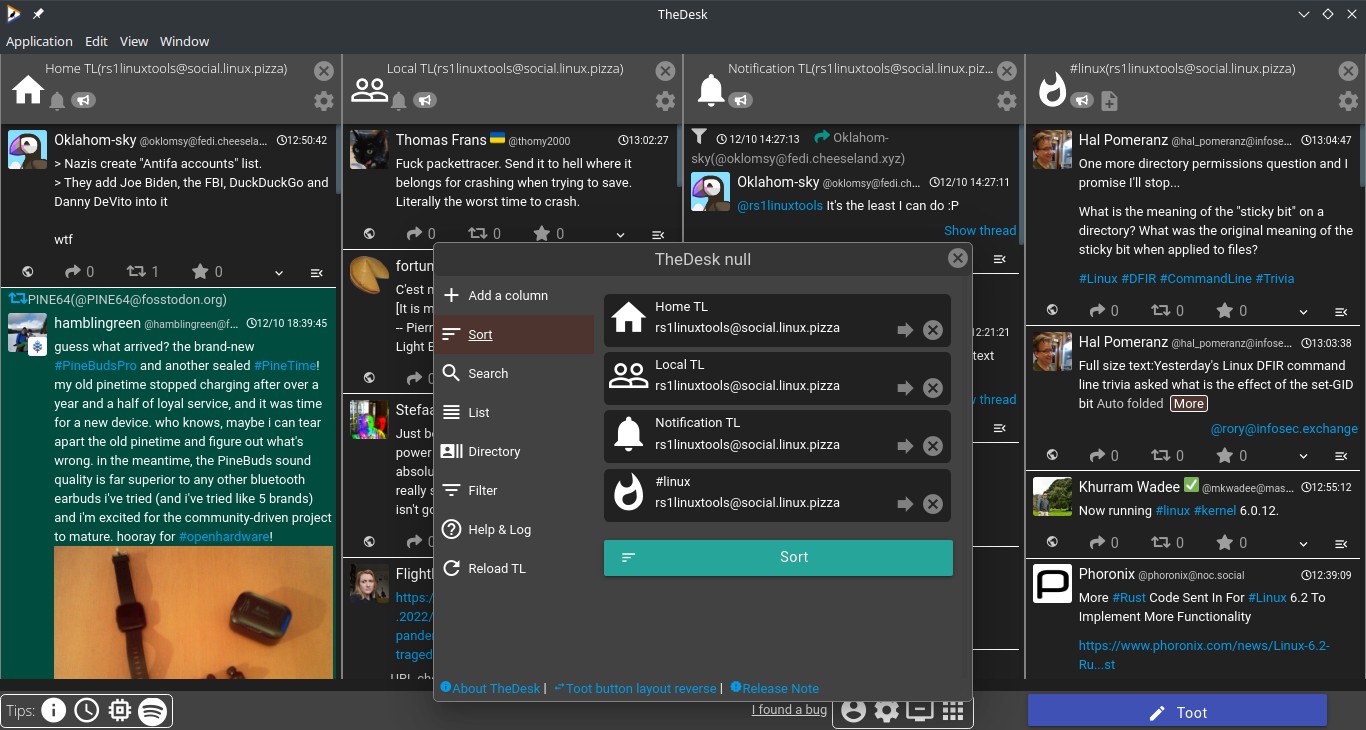1366x730 pixels.
Task: Click the add-tag document icon in #linux header
Action: 1109,101
